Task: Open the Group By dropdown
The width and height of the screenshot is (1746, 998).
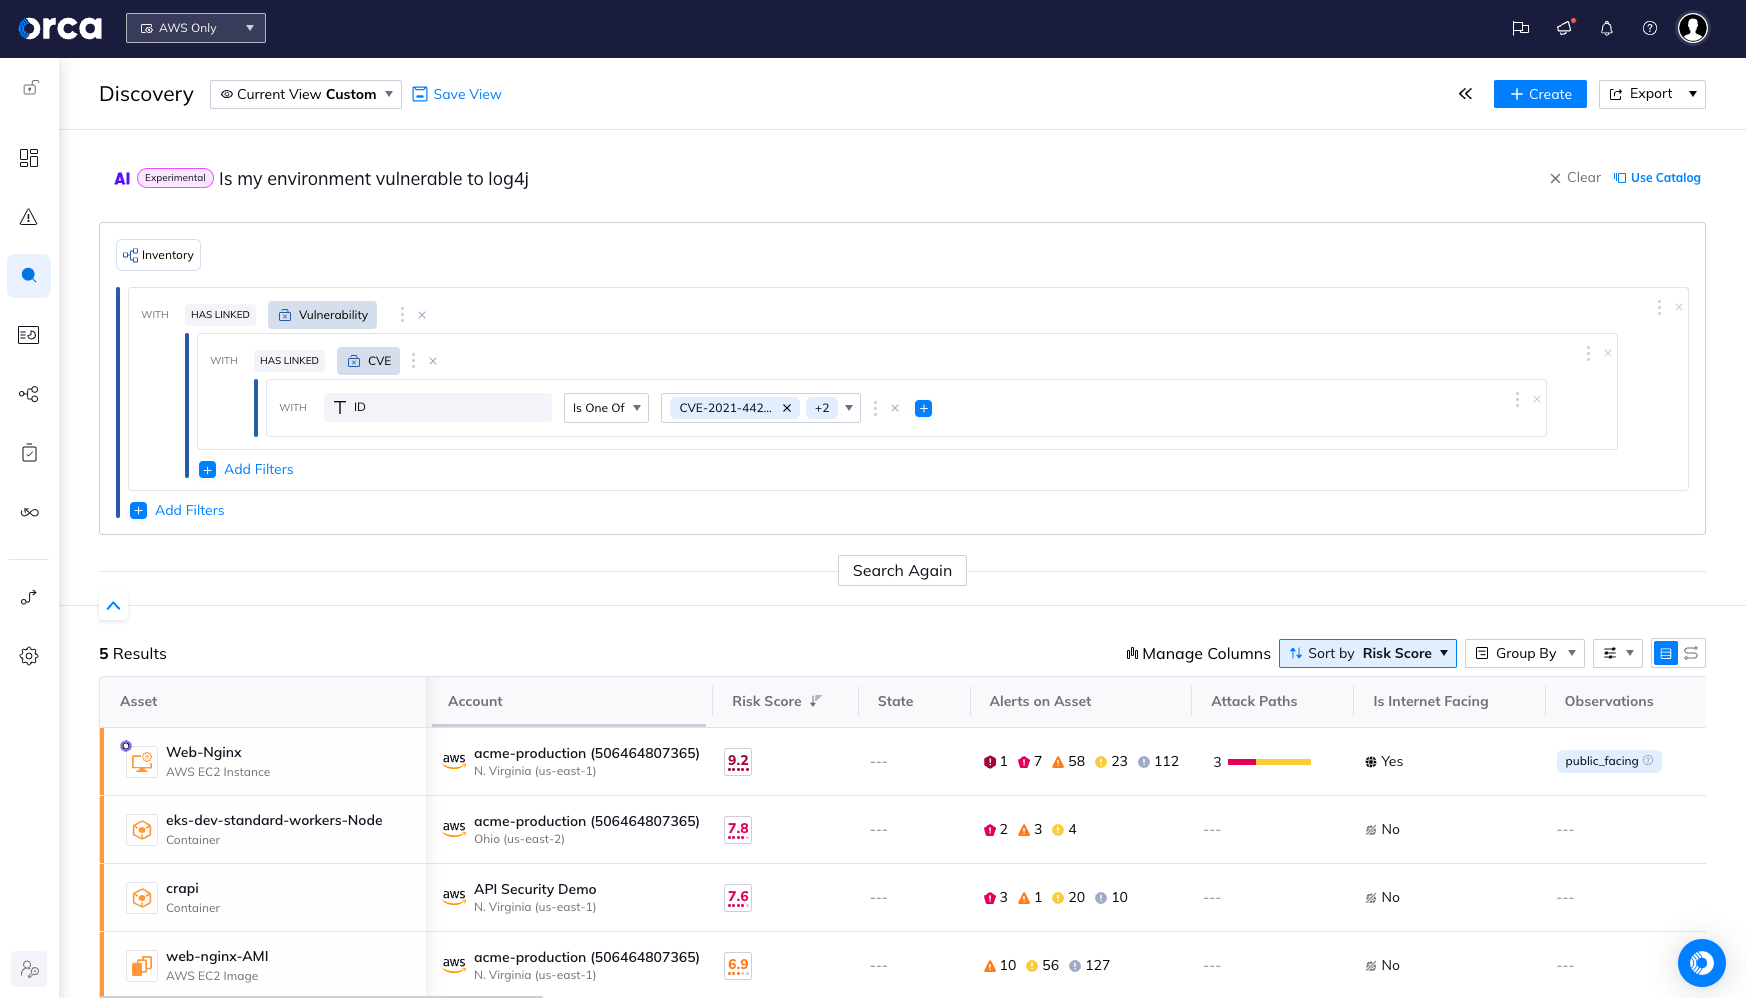Action: [1525, 654]
